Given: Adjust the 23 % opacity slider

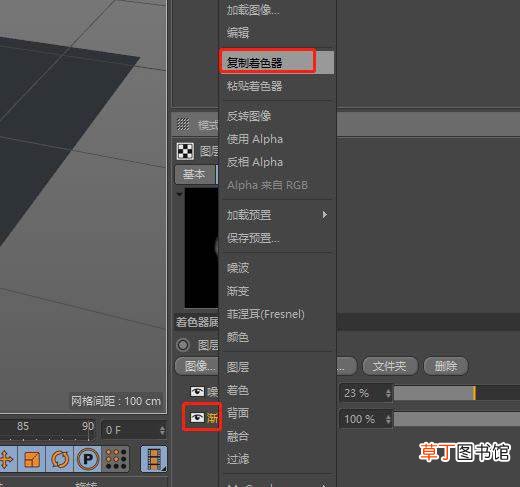Looking at the screenshot, I should (x=457, y=393).
